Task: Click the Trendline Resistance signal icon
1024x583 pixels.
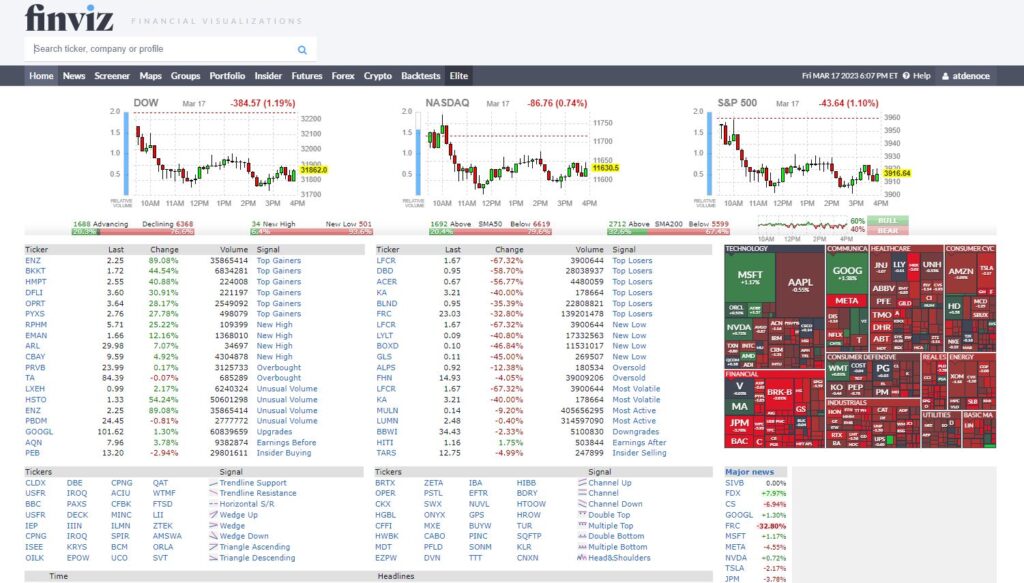Action: click(x=215, y=493)
